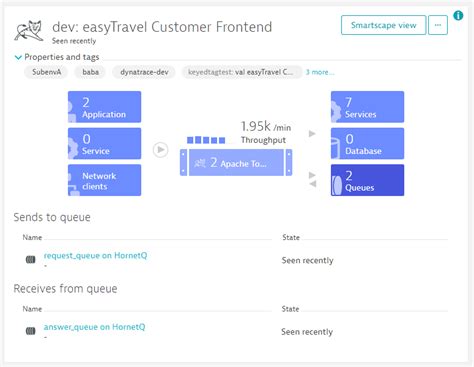Screen dimensions: 474x367
Task: Open the 2 Application tile
Action: [x=104, y=107]
